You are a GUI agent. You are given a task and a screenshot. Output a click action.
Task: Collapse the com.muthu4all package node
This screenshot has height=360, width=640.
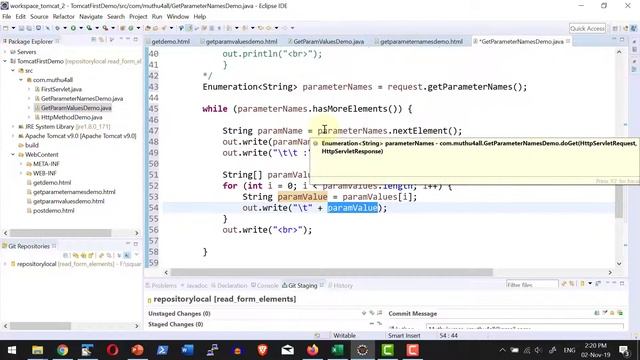point(21,80)
